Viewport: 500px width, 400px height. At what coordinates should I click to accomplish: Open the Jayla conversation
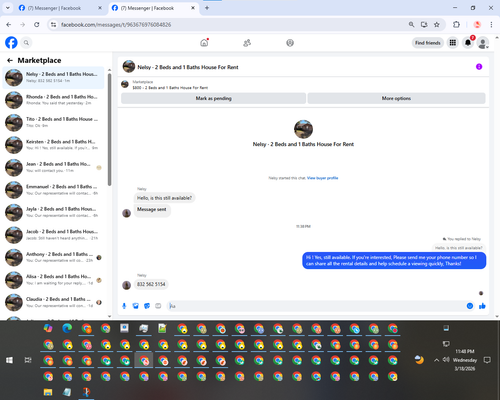[54, 212]
